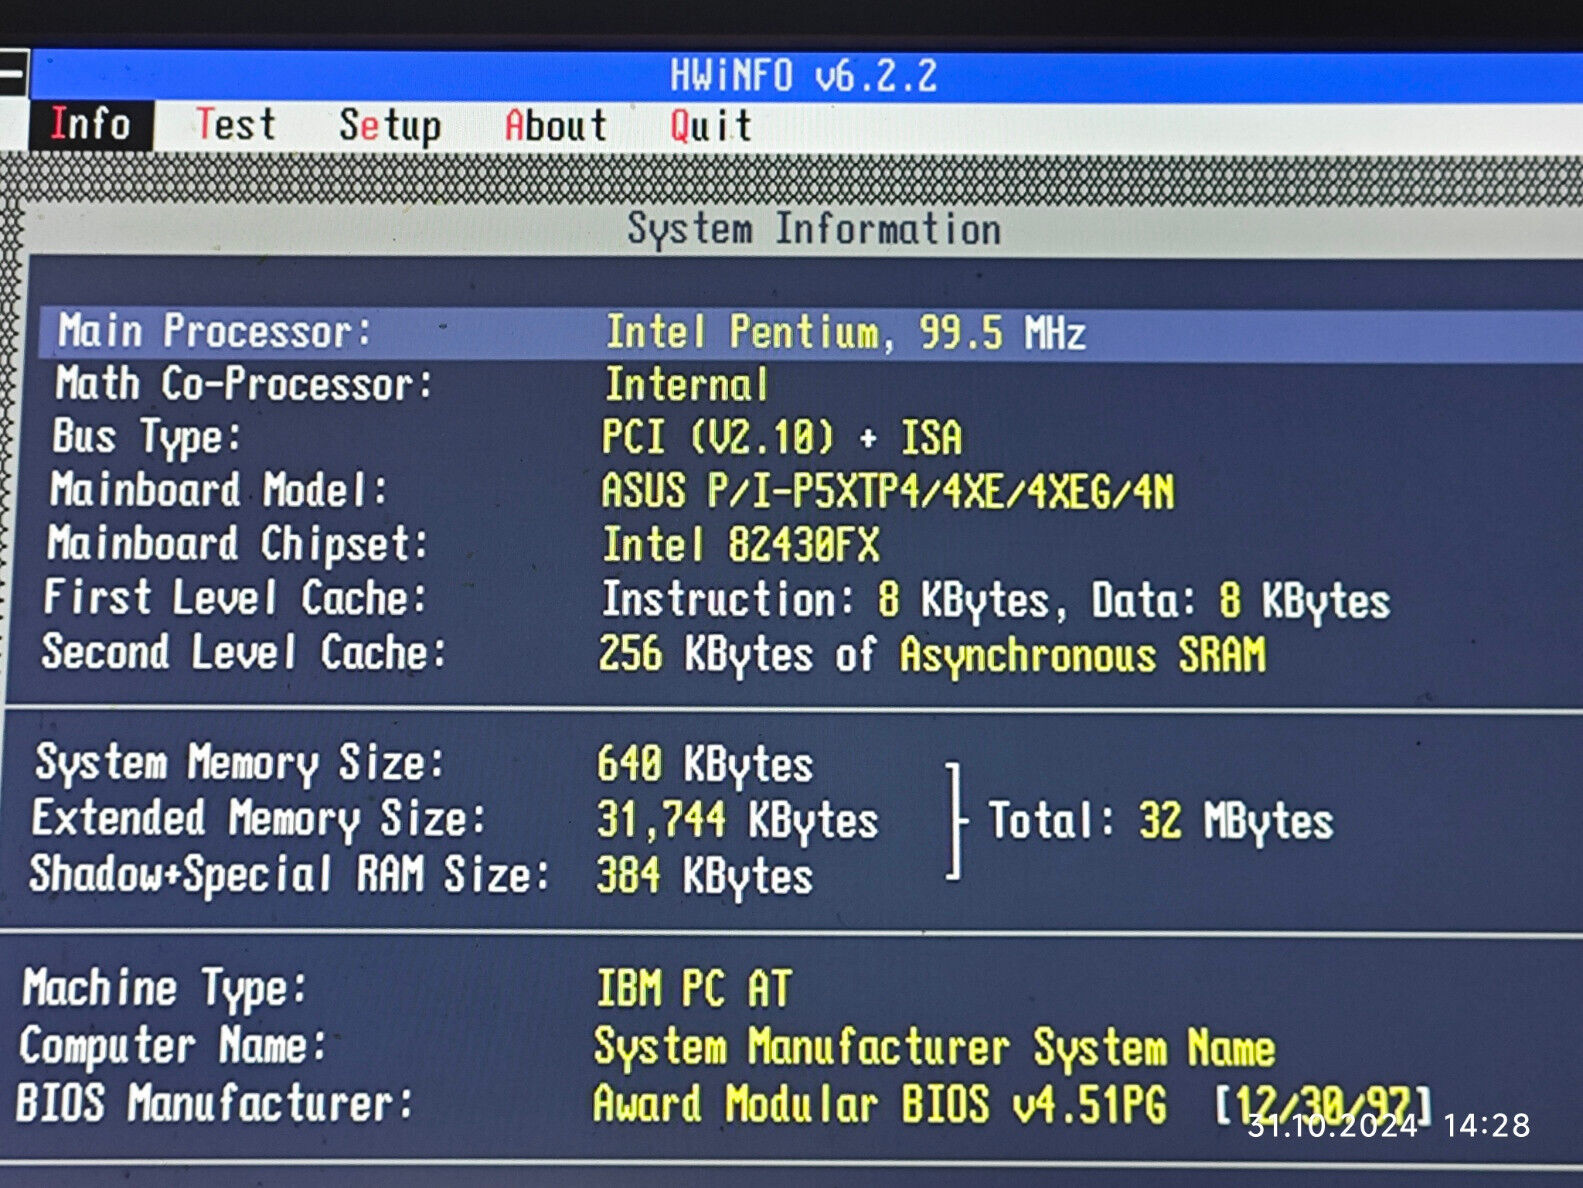Click the Mainboard Model label
This screenshot has height=1188, width=1583.
(x=219, y=491)
